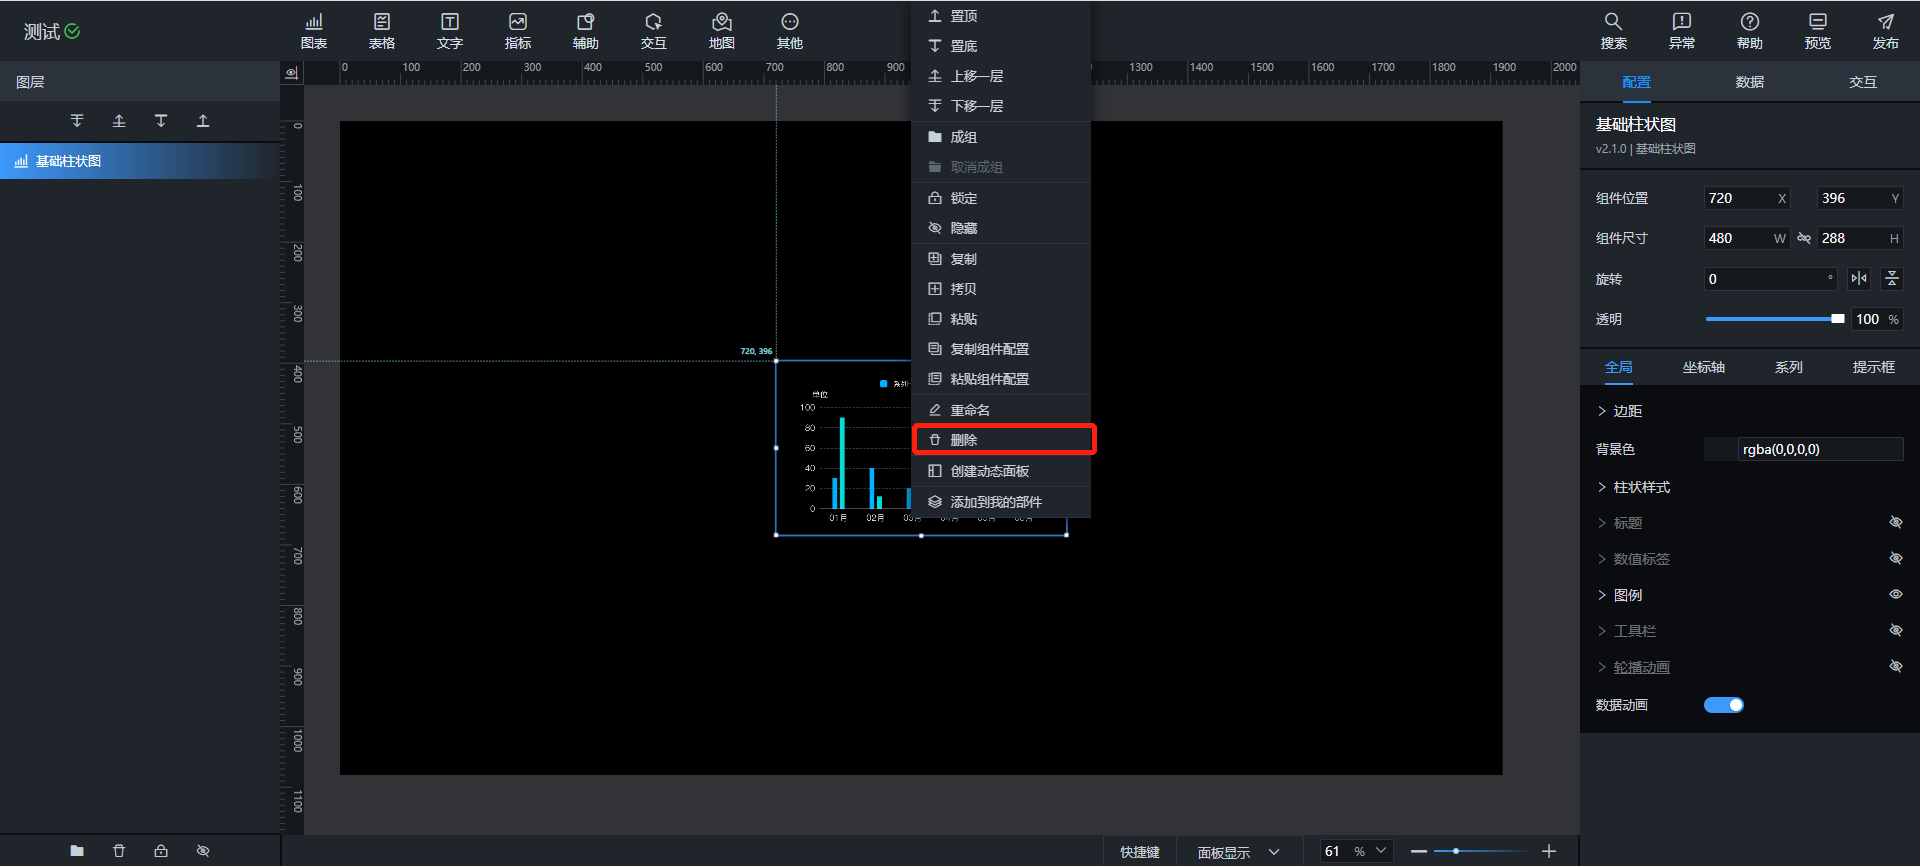The image size is (1920, 866).
Task: Click the horizontal flip icon beside rotation
Action: tap(1859, 279)
